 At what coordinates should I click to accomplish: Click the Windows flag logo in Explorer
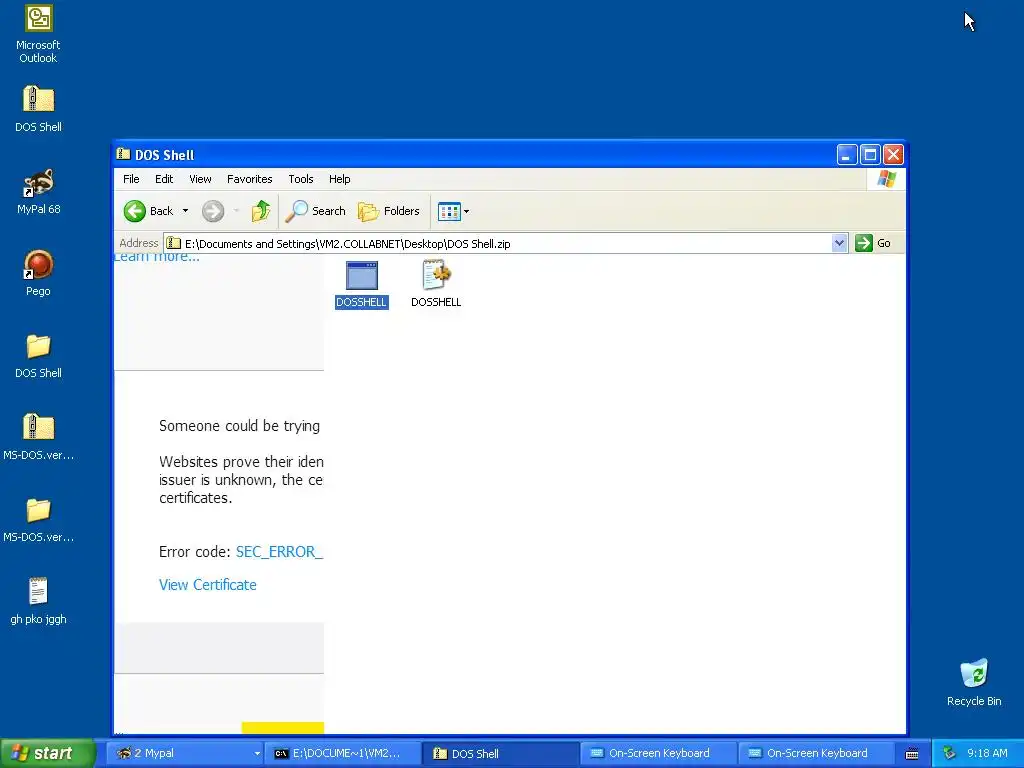pyautogui.click(x=886, y=178)
